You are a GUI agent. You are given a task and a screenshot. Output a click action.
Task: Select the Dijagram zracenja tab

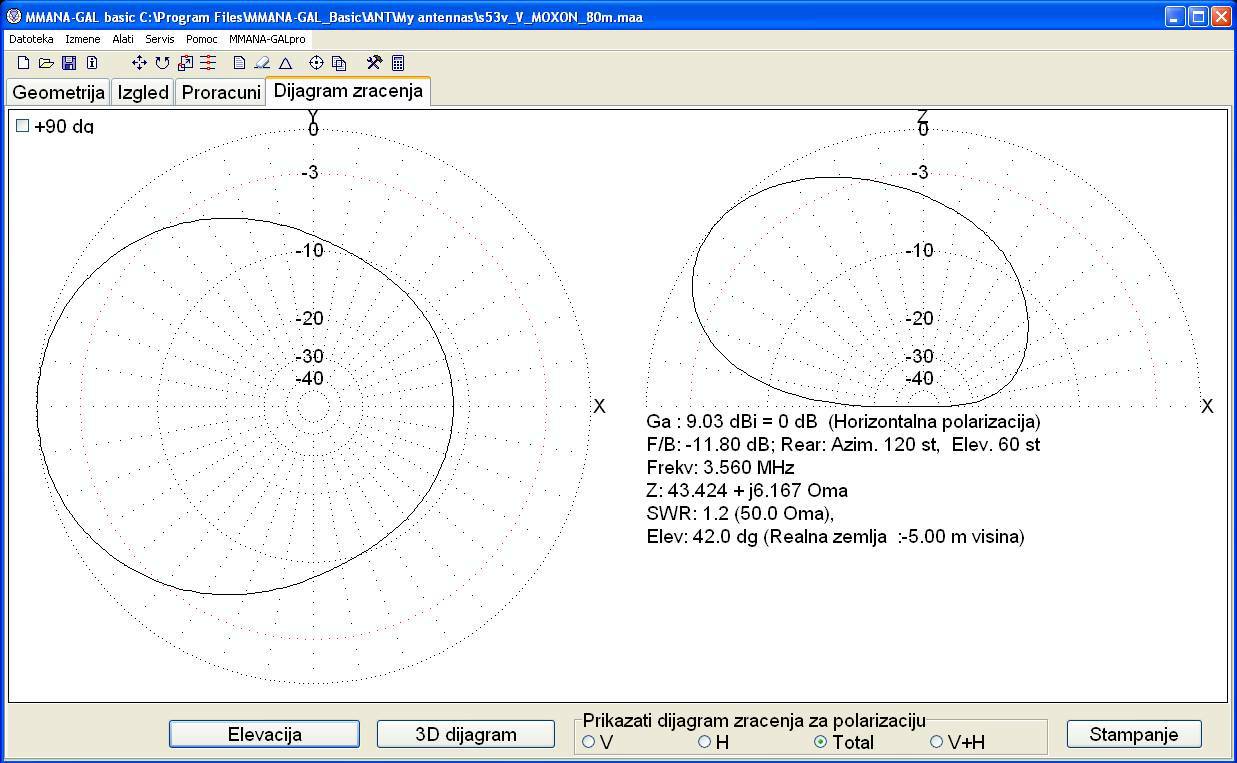348,90
